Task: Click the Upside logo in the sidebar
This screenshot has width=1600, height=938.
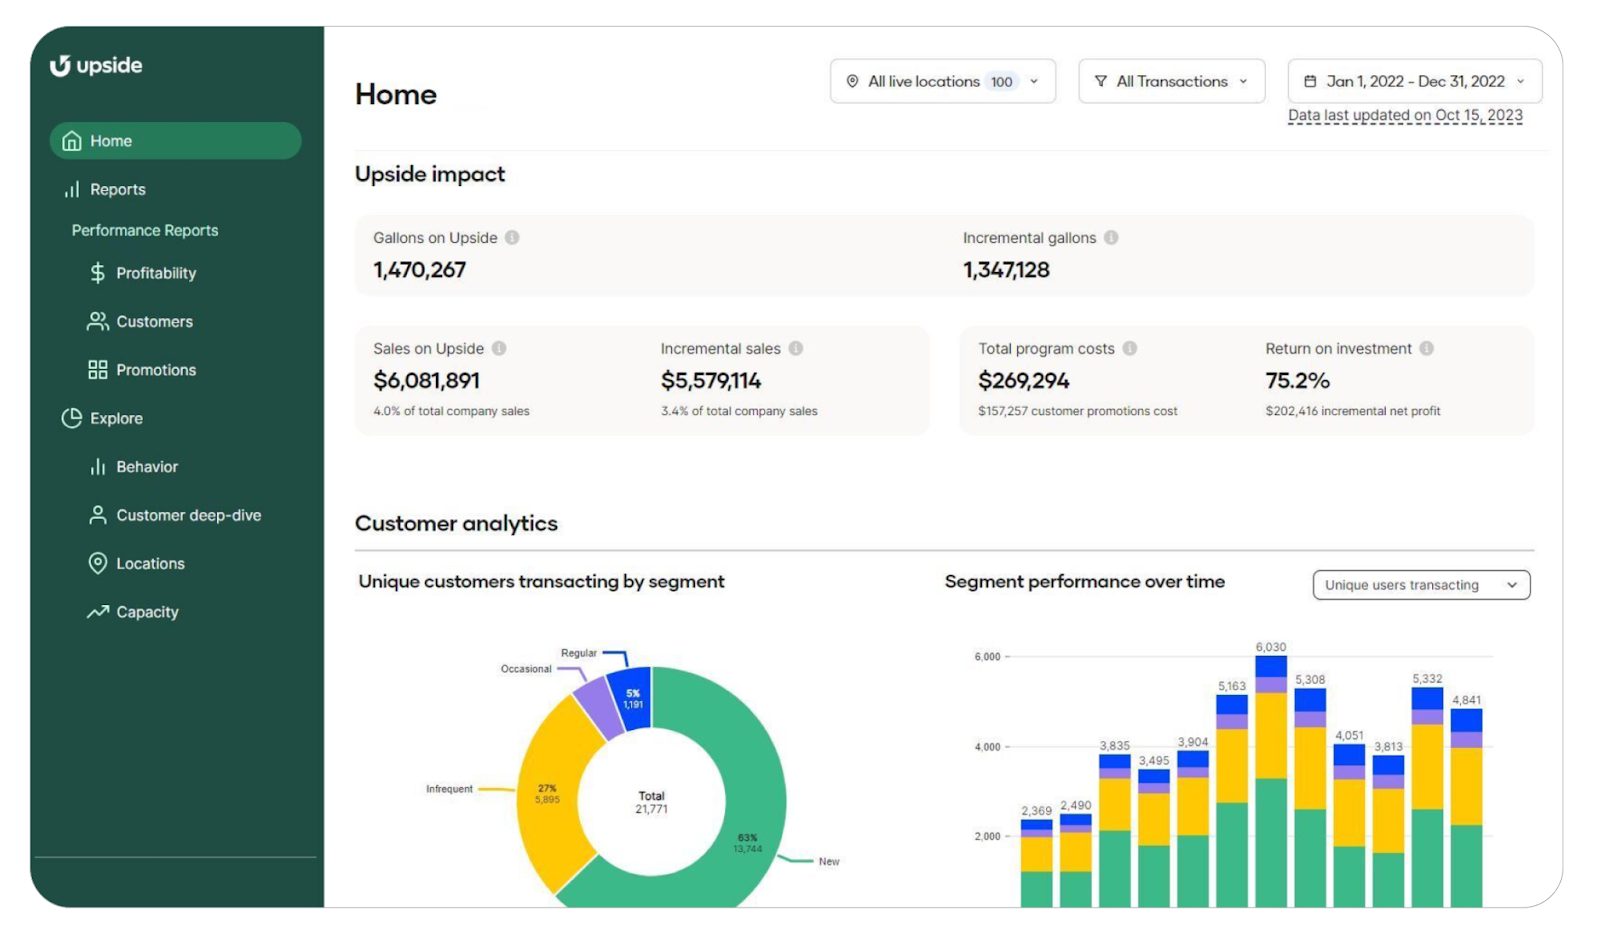Action: 96,65
